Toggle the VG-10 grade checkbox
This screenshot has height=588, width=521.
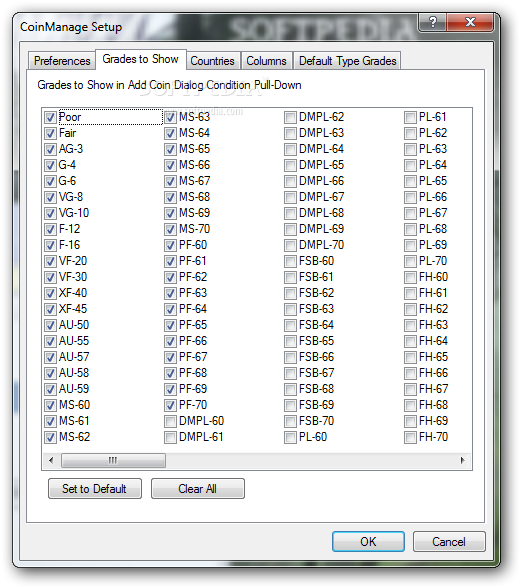[x=50, y=213]
